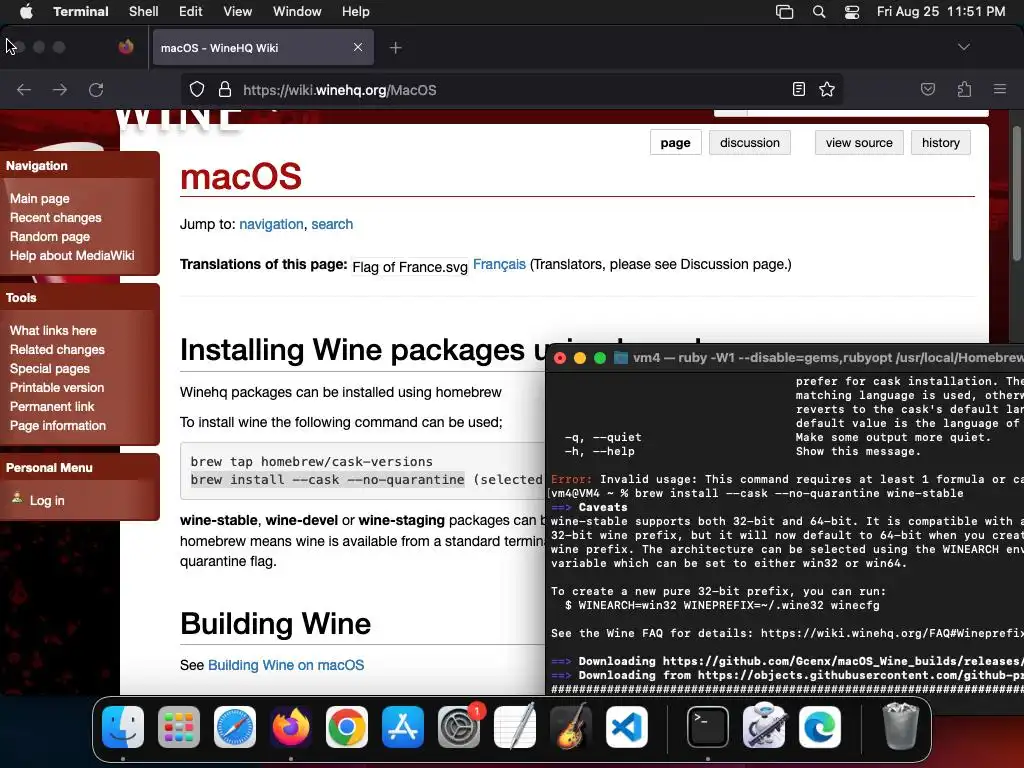Screen dimensions: 1024x768
Task: Go to wiki Main page
Action: [x=39, y=199]
